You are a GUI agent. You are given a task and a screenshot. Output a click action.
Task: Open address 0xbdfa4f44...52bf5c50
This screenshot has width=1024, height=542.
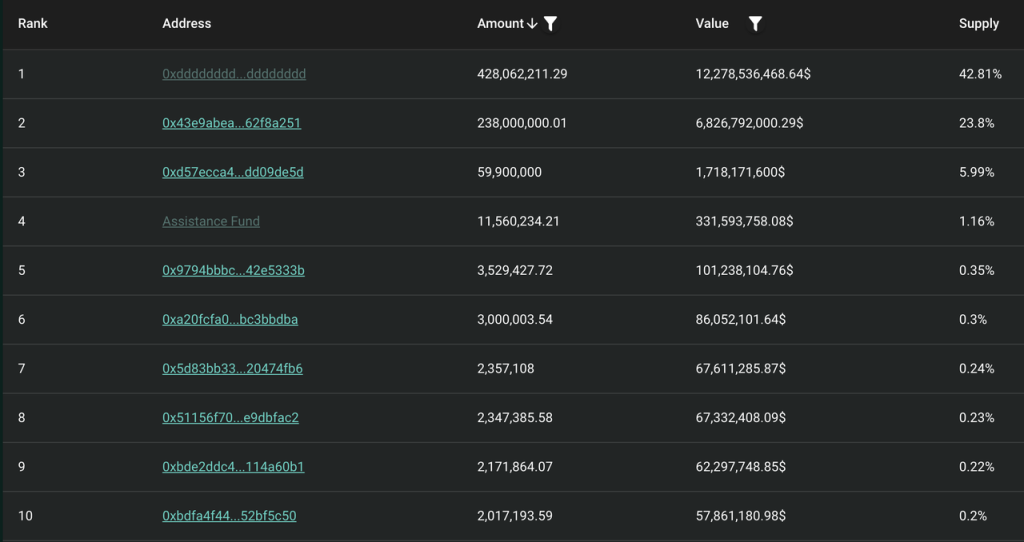[x=229, y=516]
